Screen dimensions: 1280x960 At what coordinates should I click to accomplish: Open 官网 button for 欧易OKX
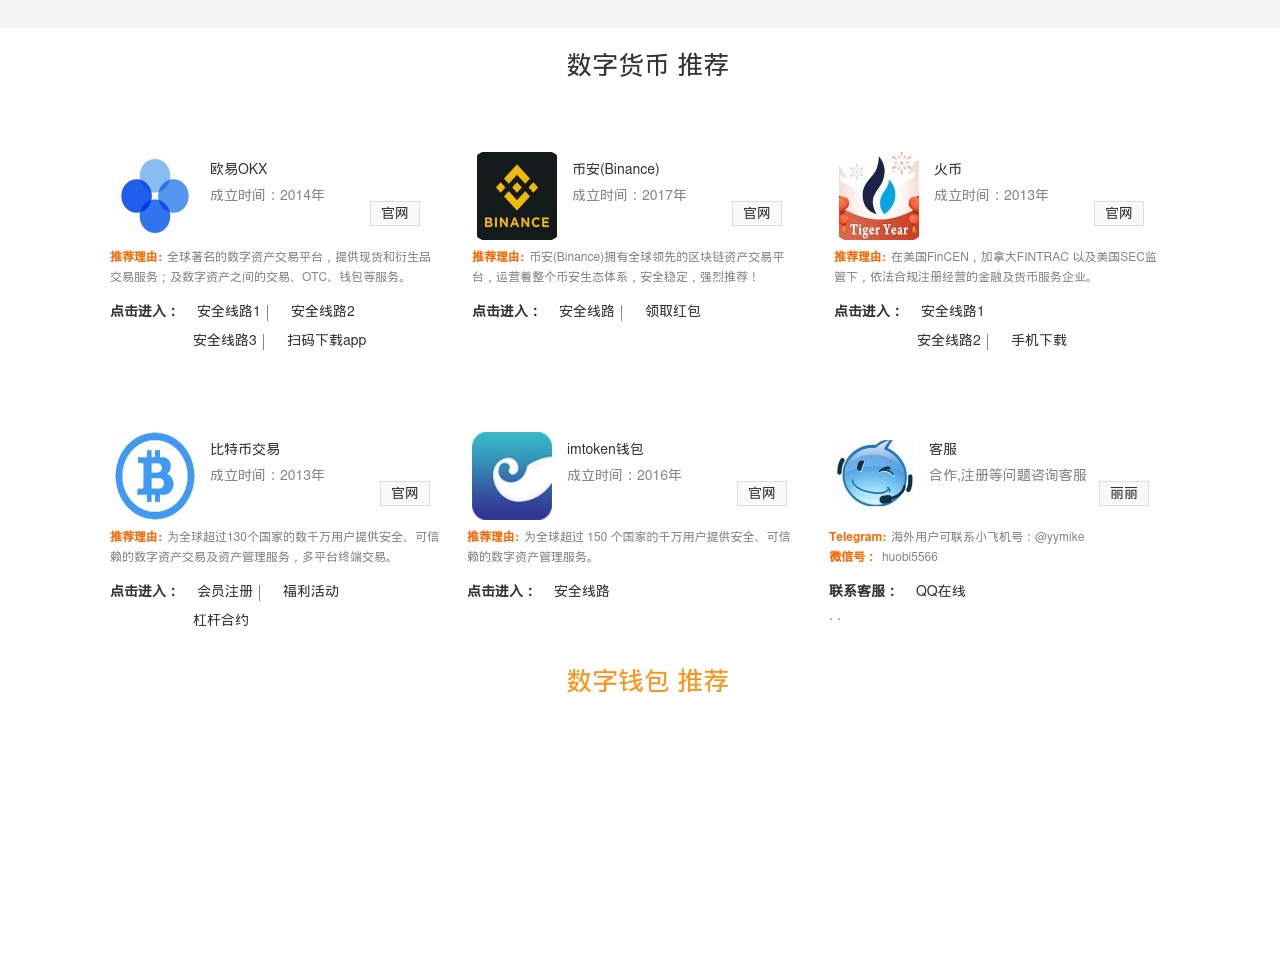coord(395,213)
